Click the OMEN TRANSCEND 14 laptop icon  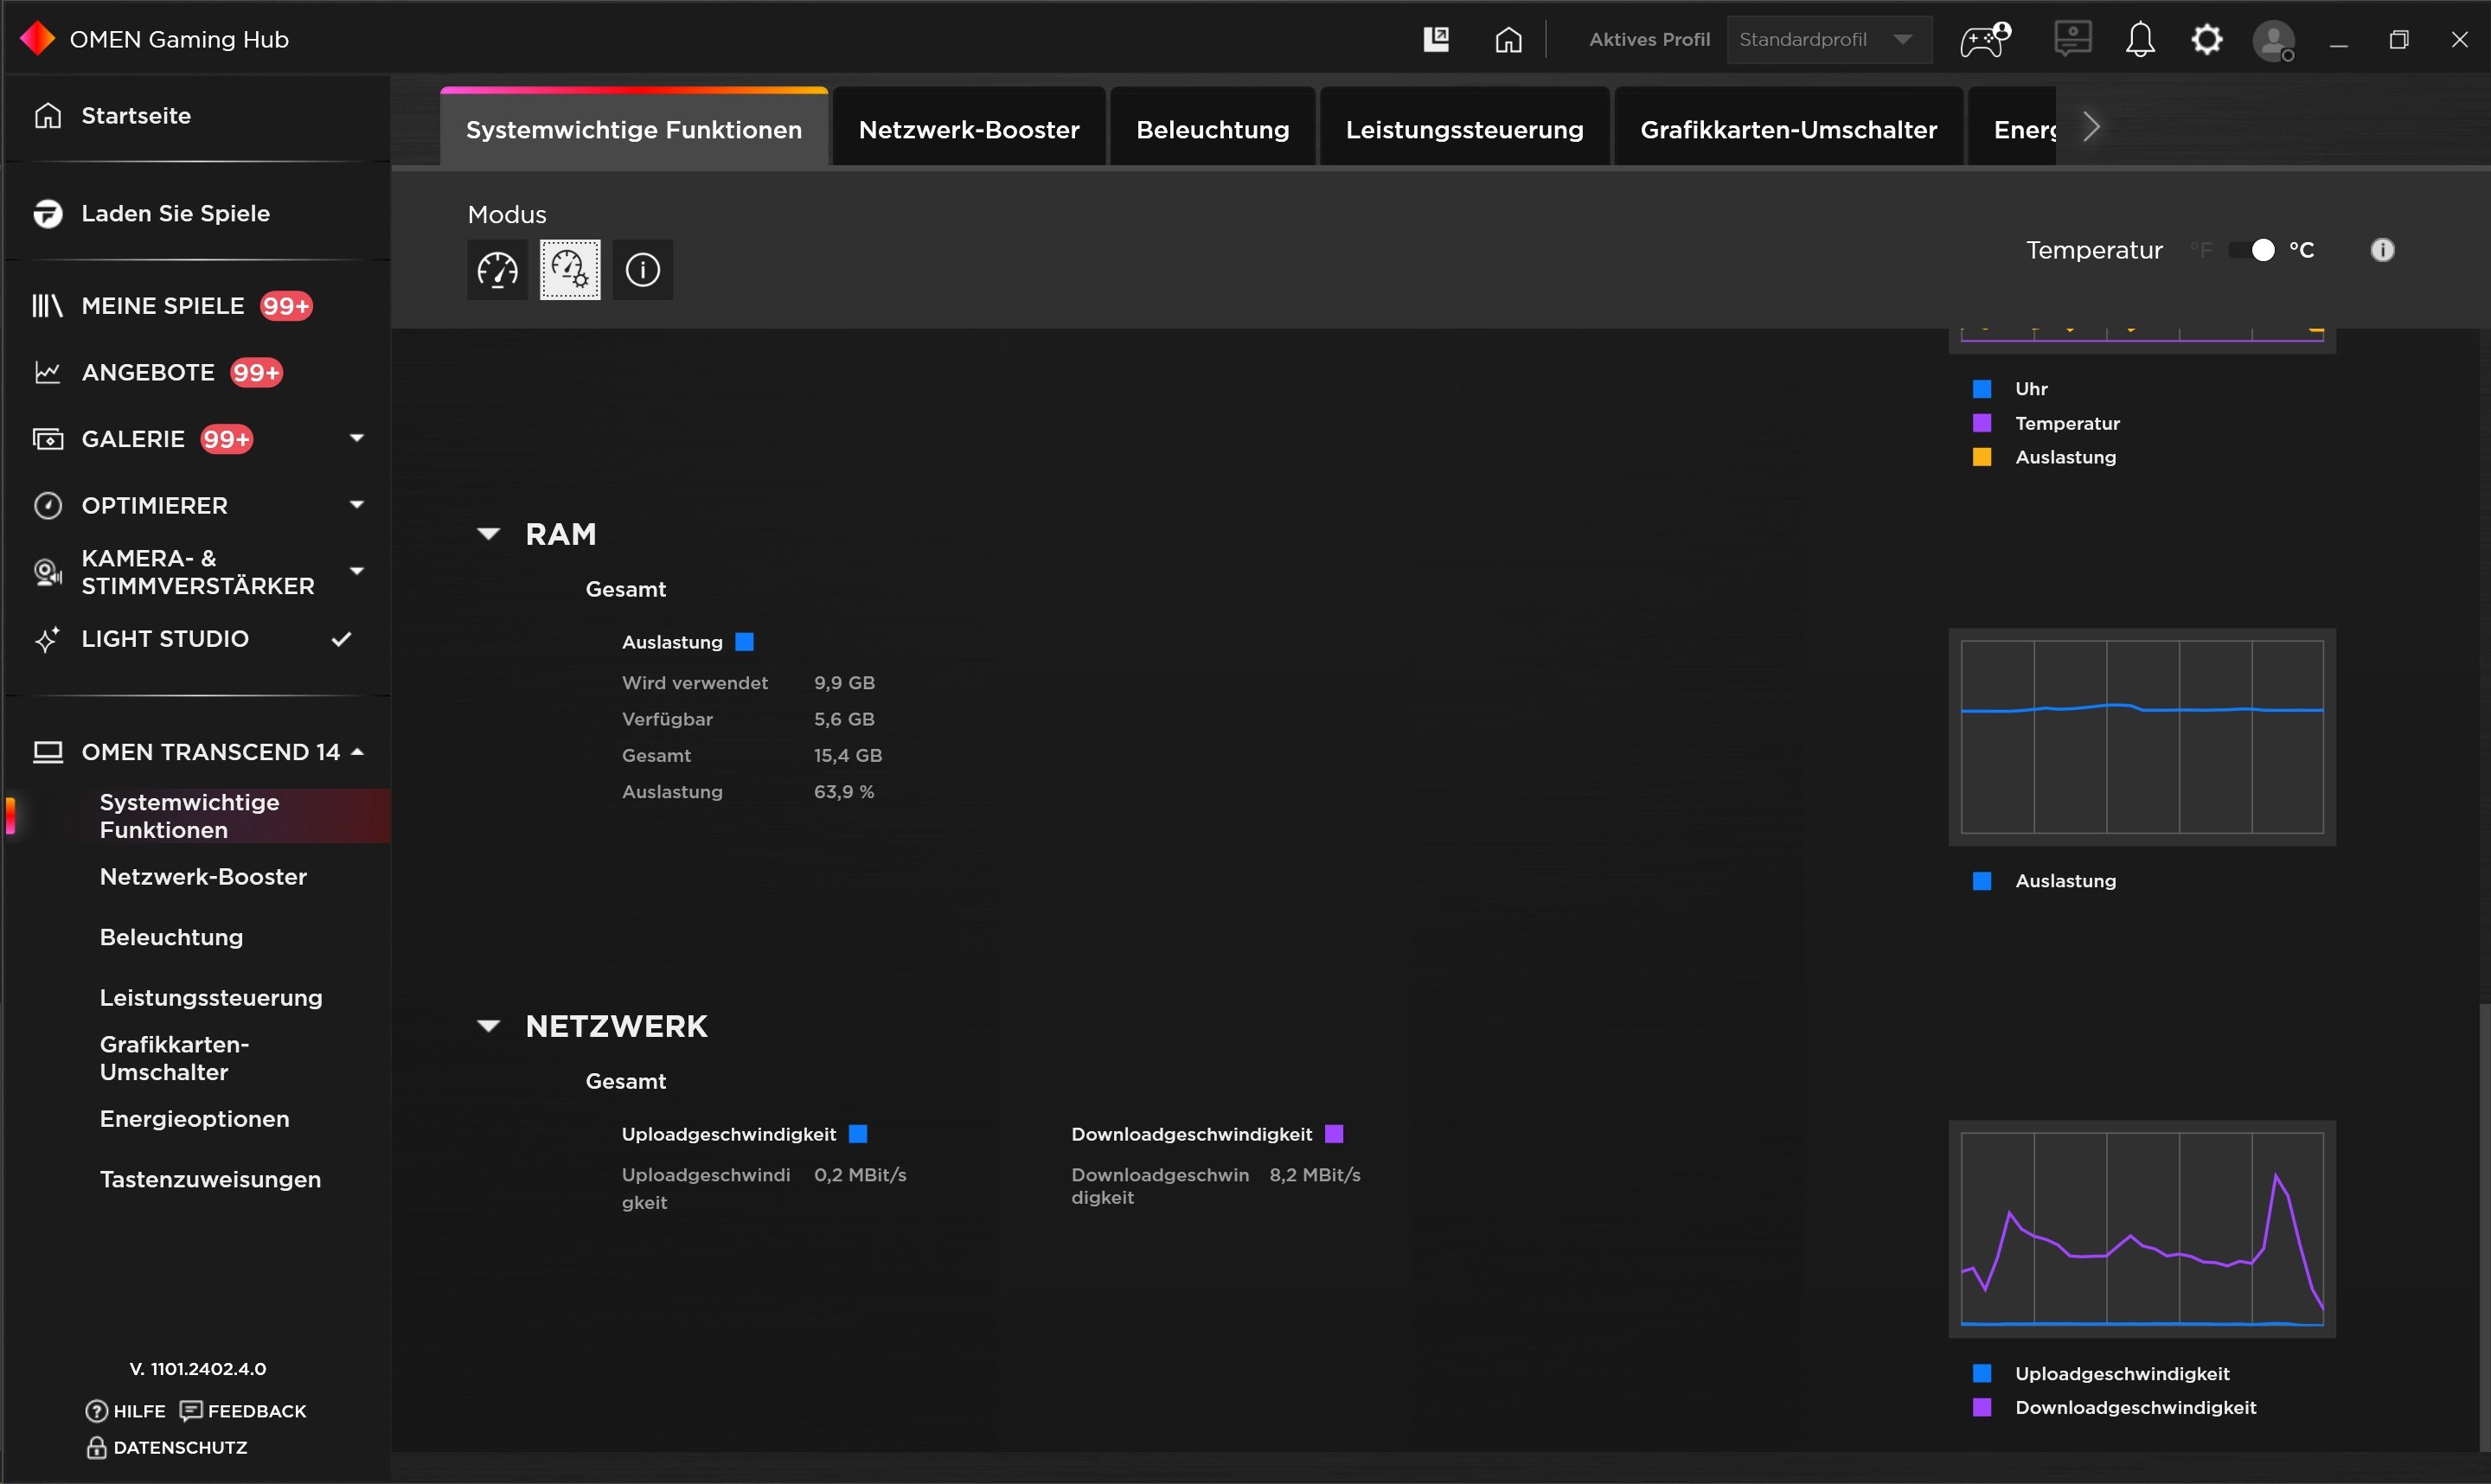coord(48,752)
